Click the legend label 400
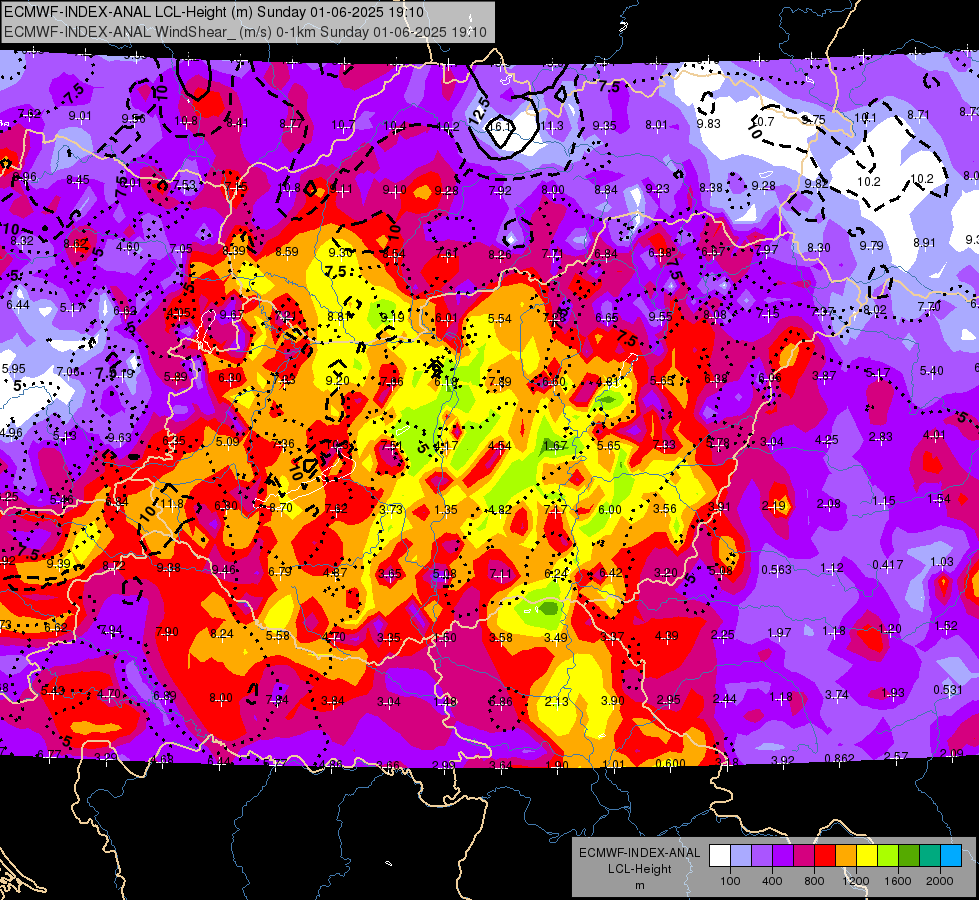The width and height of the screenshot is (979, 900). point(772,881)
